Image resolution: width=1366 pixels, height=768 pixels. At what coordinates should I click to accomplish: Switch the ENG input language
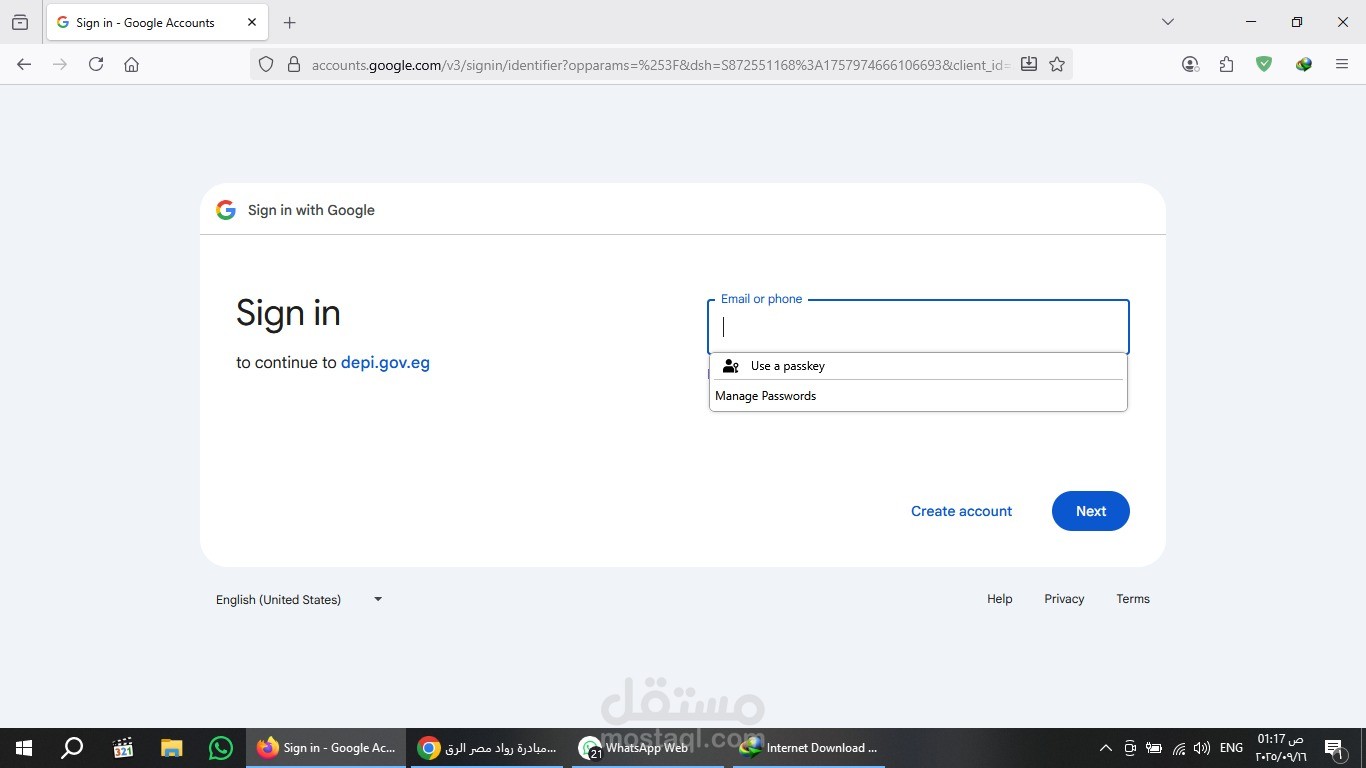pos(1231,748)
